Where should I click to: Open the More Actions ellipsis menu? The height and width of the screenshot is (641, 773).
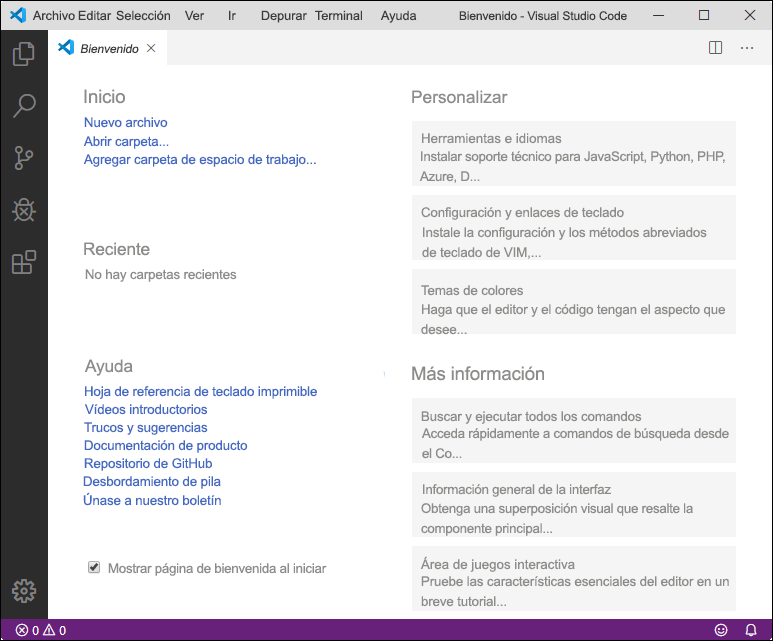(x=747, y=48)
